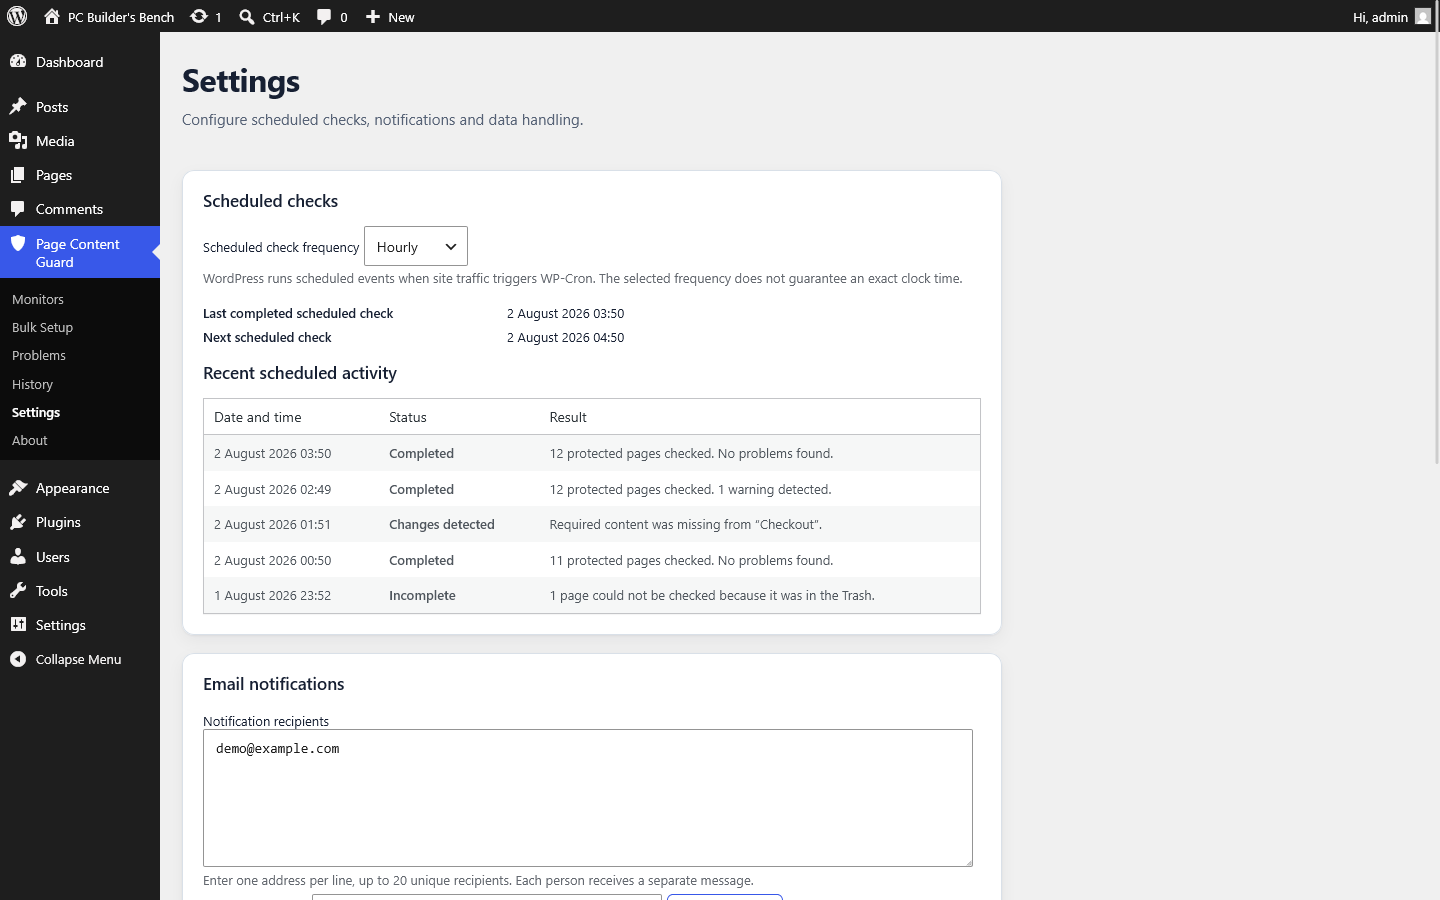Open Plugins menu label
The image size is (1440, 900).
[58, 522]
